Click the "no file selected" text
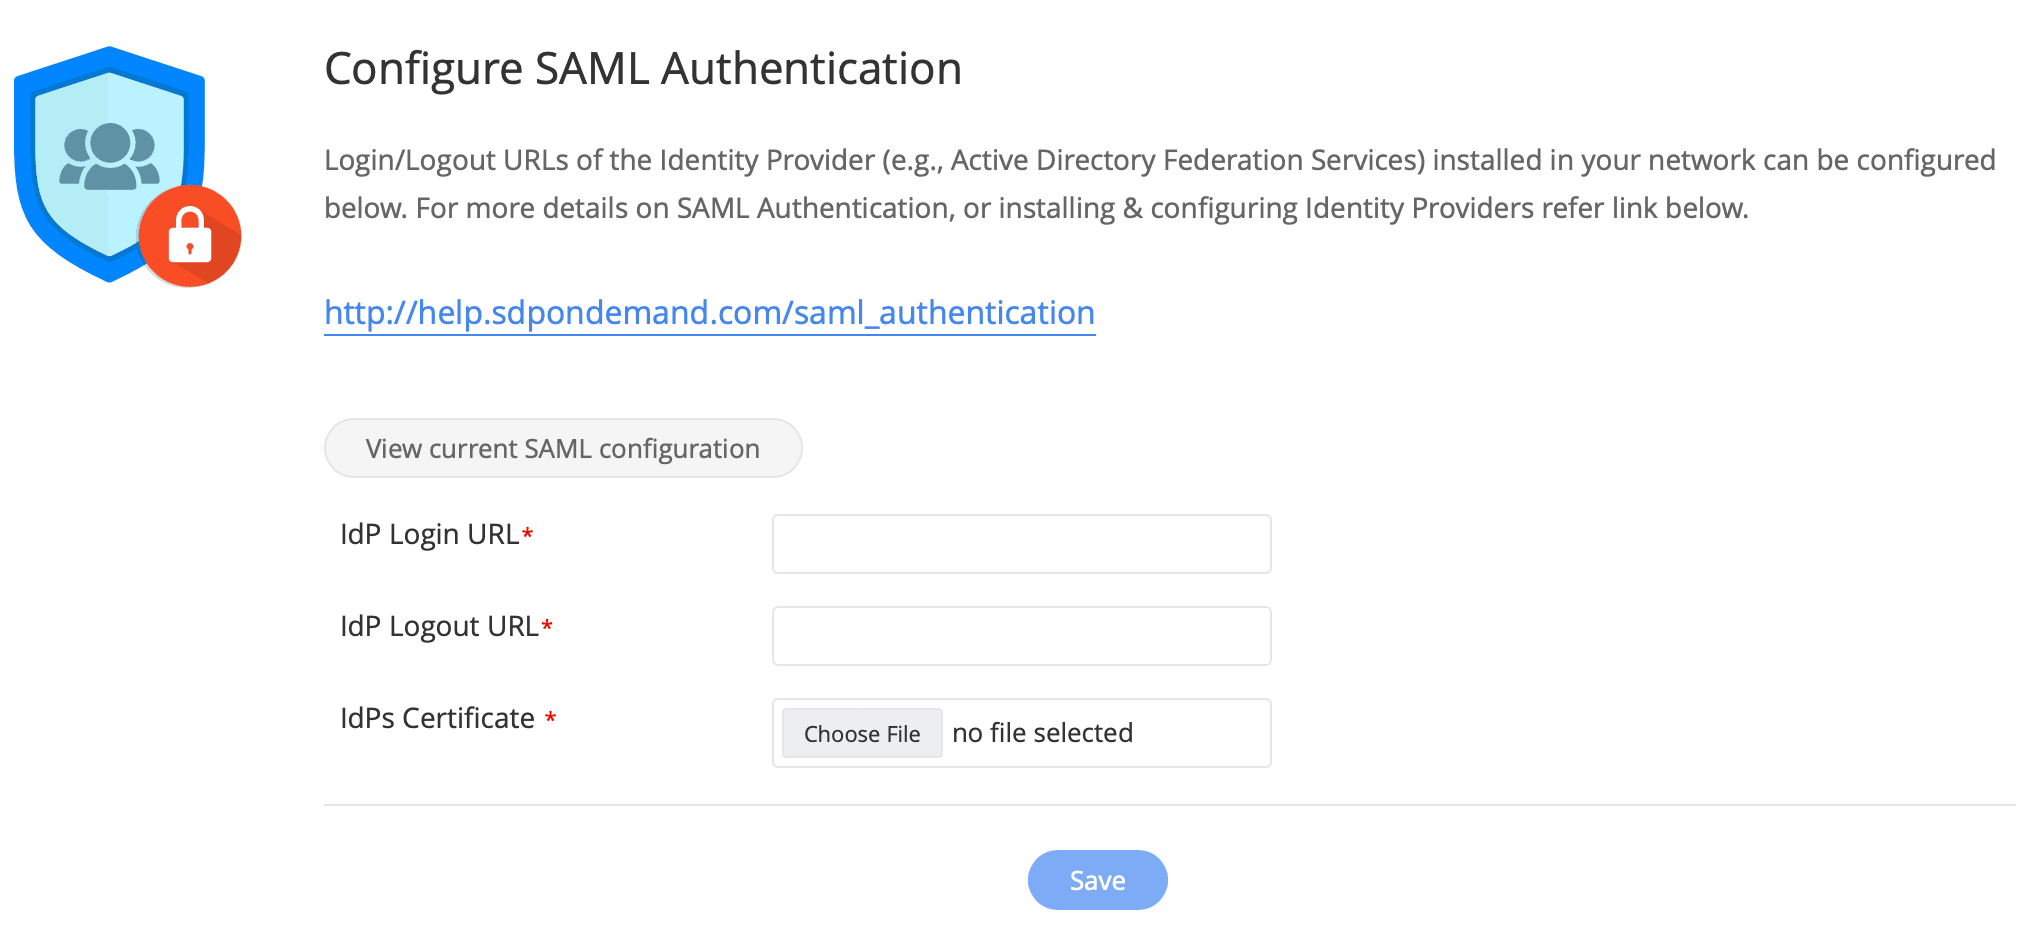This screenshot has width=2036, height=950. (1042, 733)
